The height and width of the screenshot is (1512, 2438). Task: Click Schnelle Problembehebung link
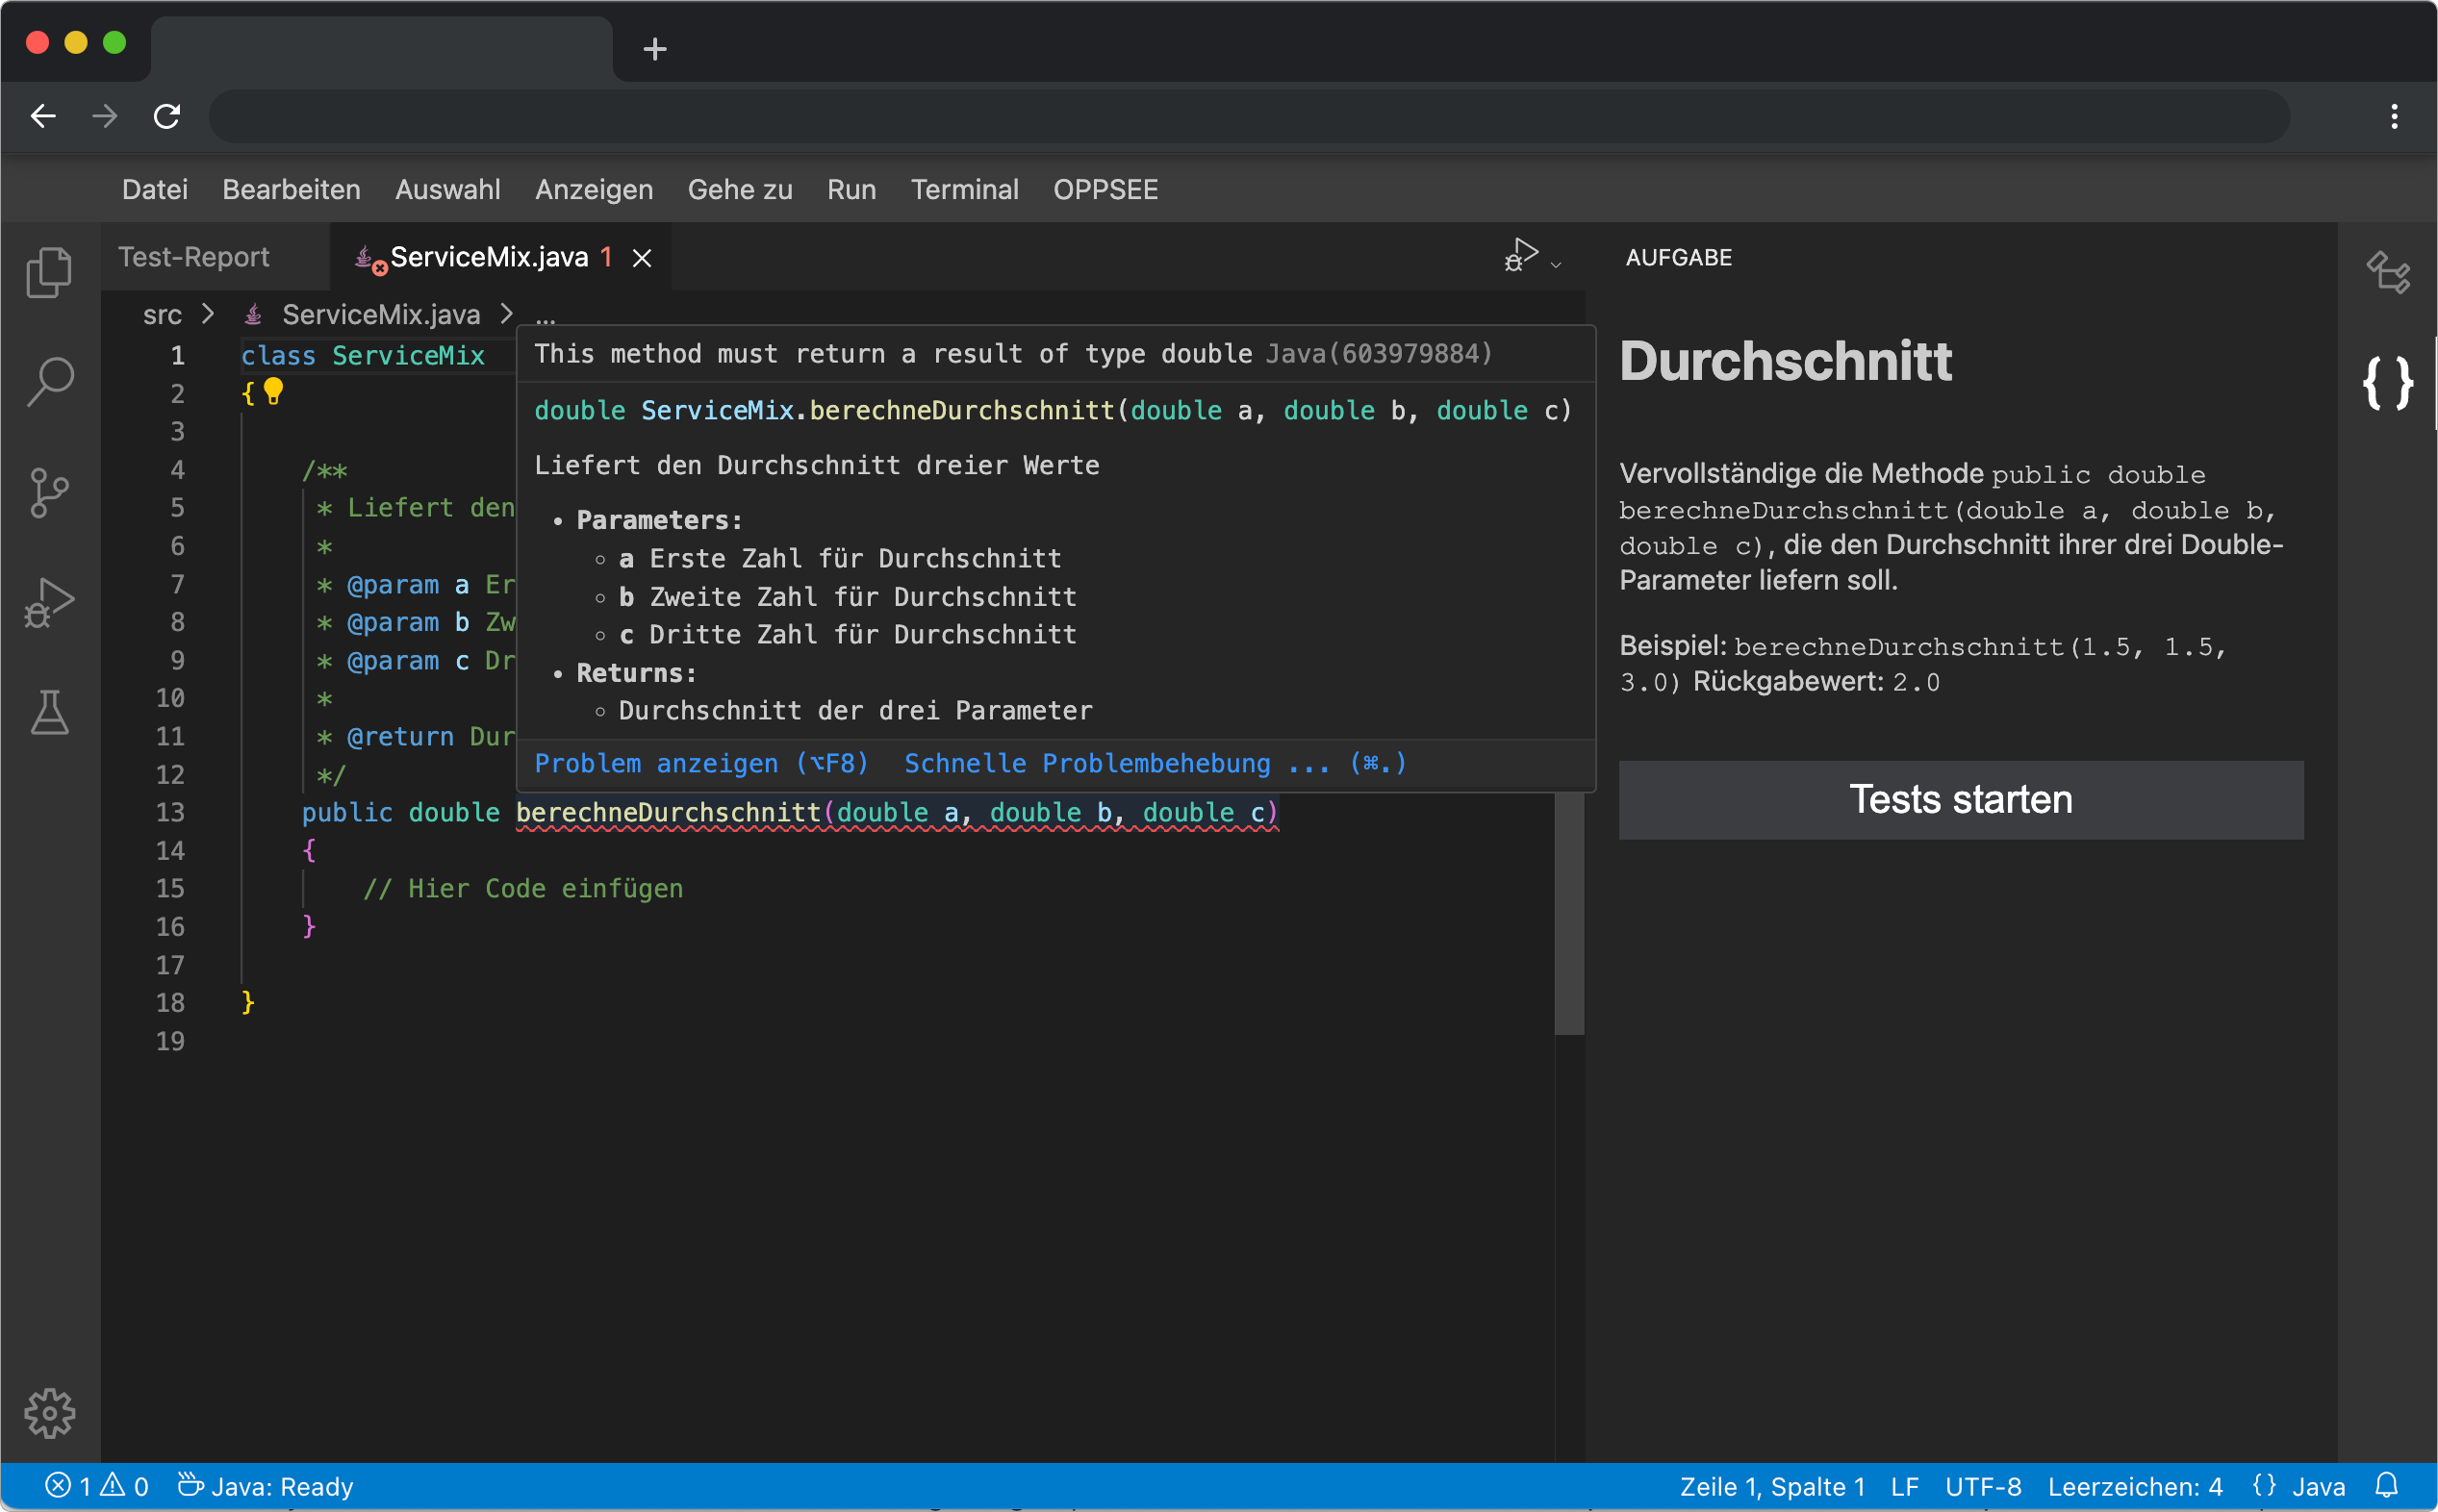coord(1154,764)
